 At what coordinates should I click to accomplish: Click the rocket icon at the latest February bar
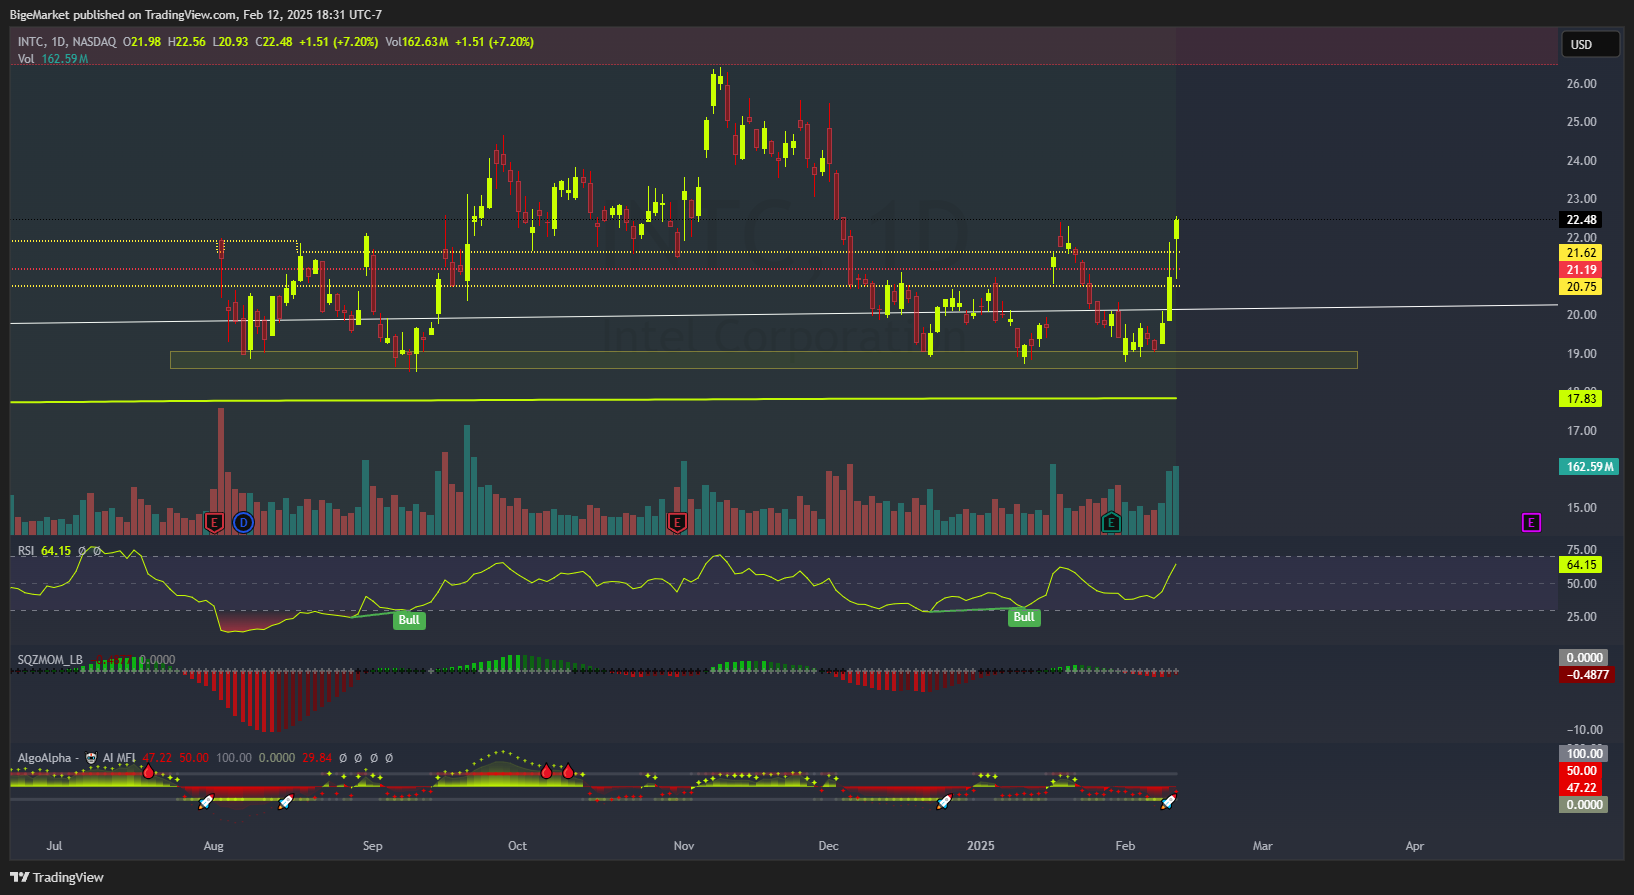click(1169, 801)
